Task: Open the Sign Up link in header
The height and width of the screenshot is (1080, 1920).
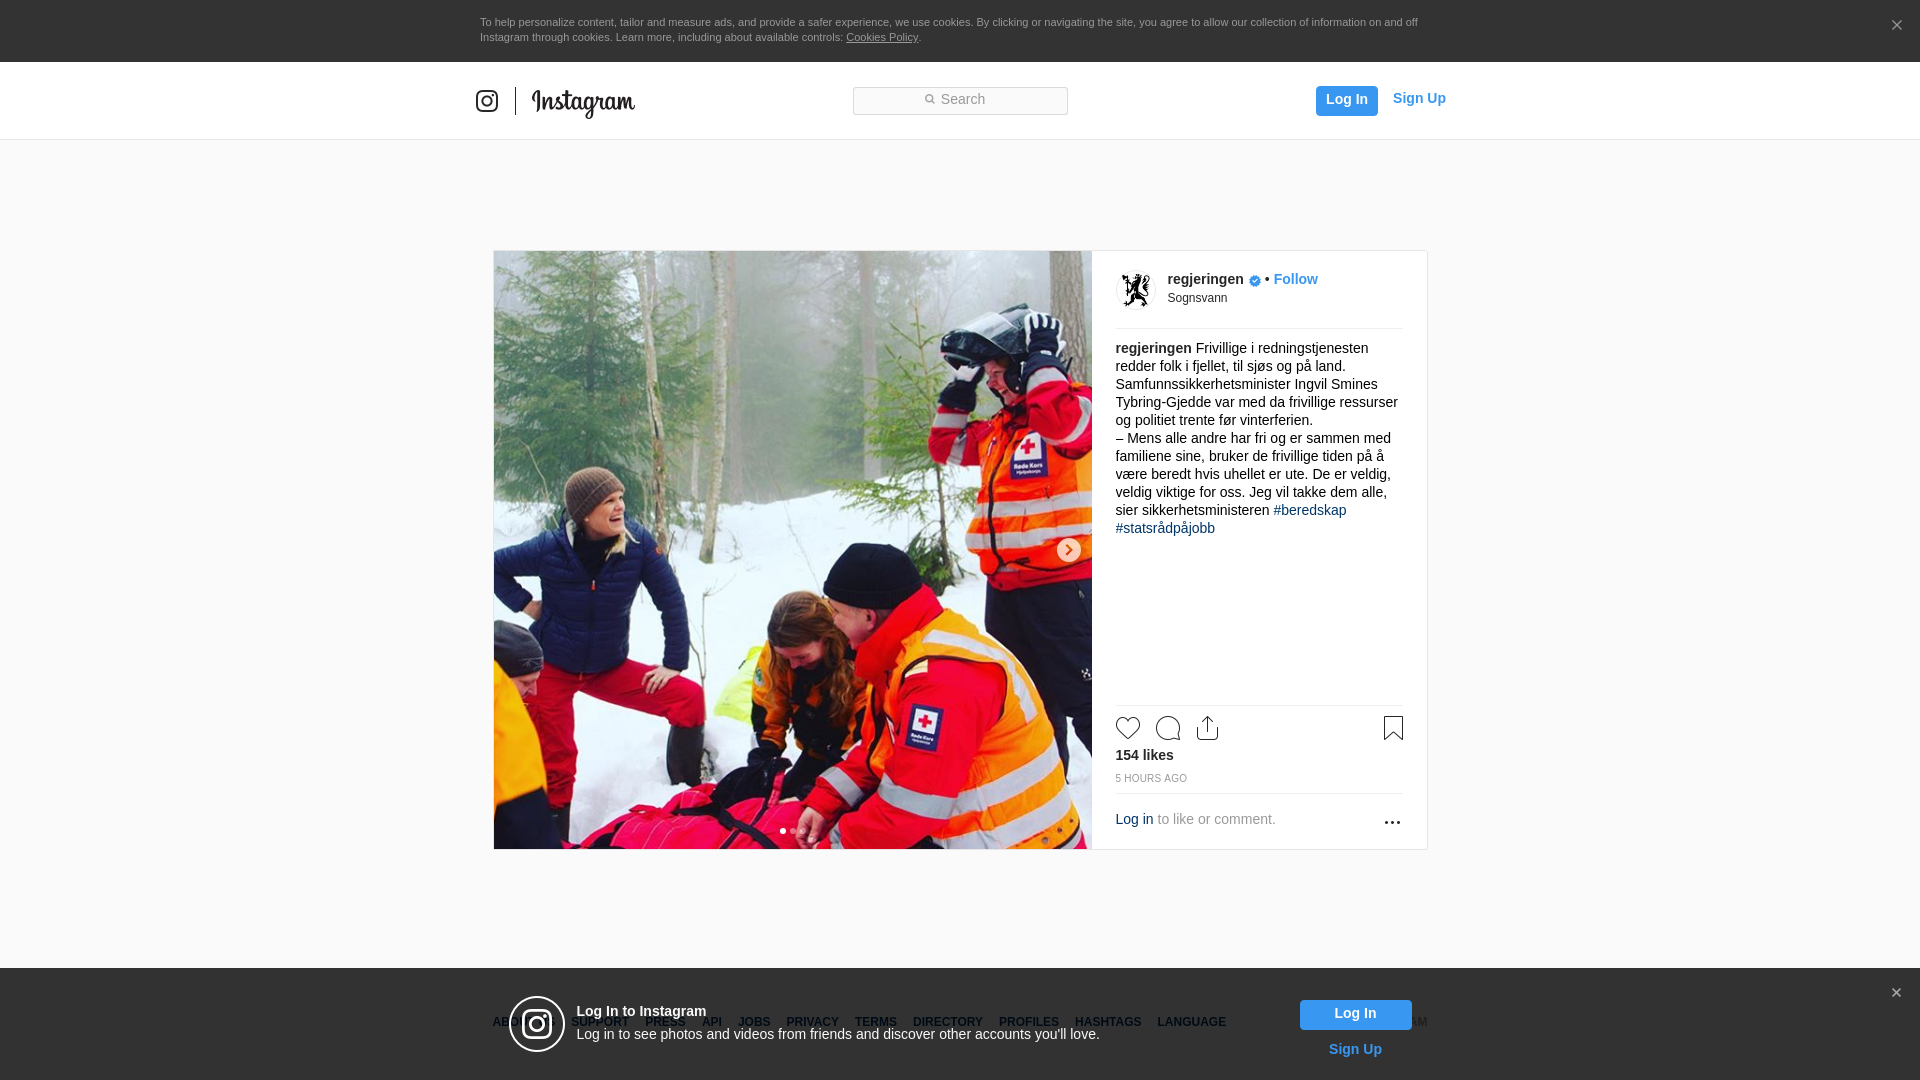Action: [1419, 98]
